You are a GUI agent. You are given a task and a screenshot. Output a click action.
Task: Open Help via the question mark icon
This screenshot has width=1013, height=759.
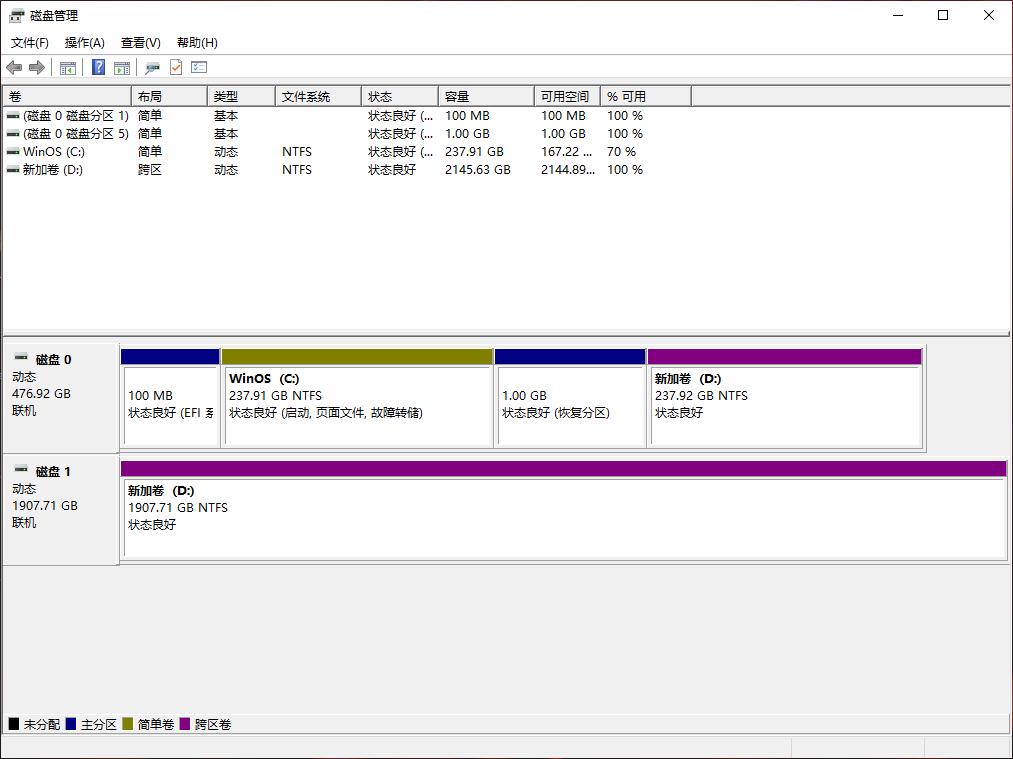click(x=97, y=67)
